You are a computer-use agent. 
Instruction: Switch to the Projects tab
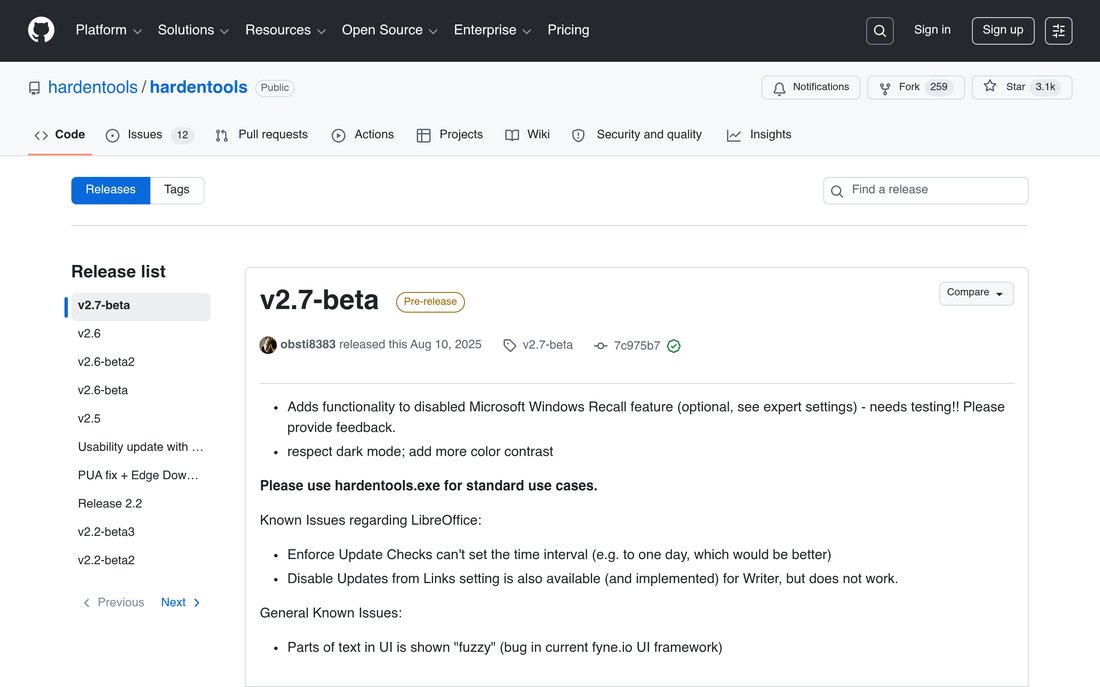click(450, 135)
